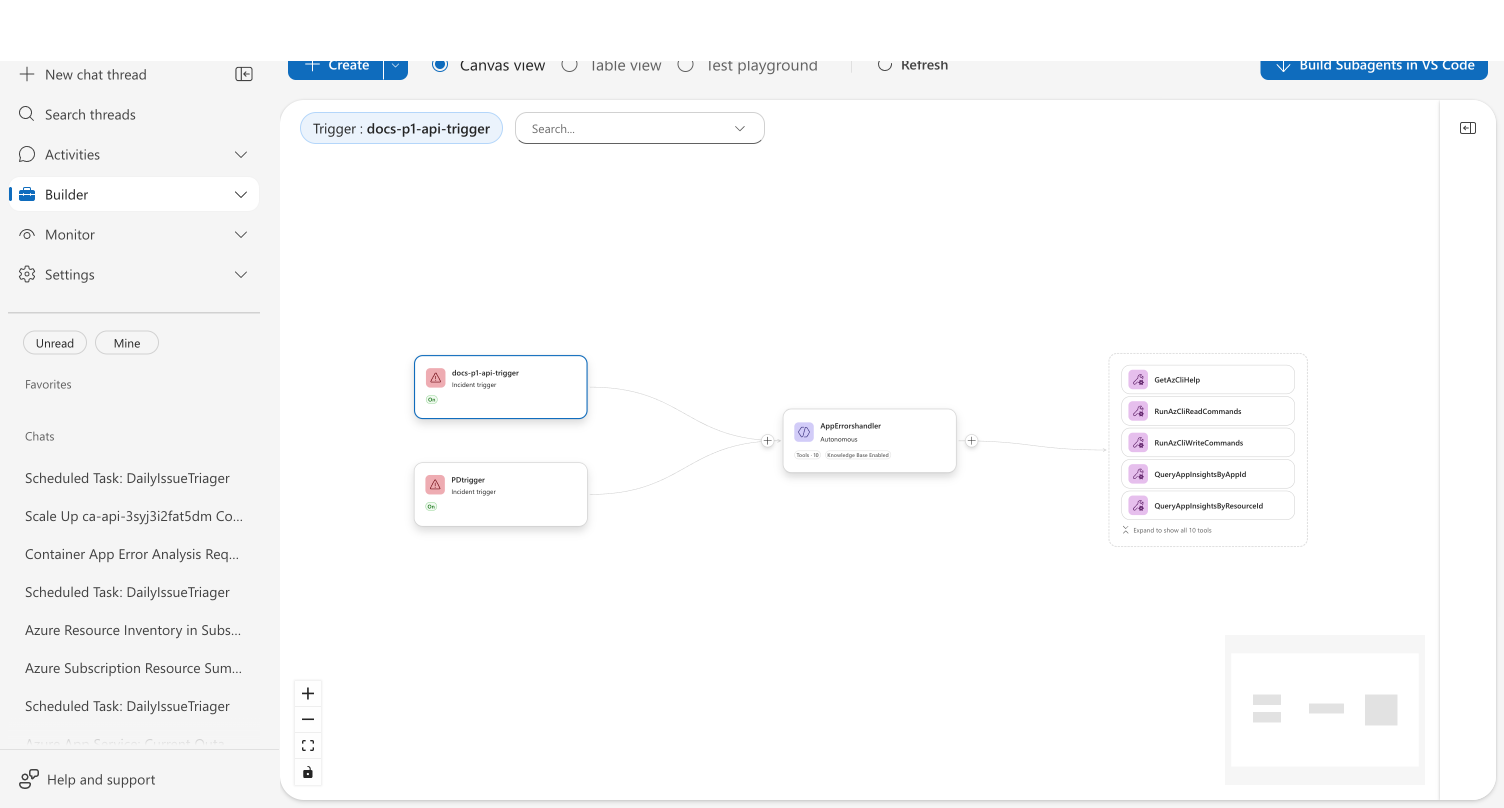The image size is (1504, 808).
Task: Open chat "Azure Subscription Resource Sum..."
Action: click(133, 668)
